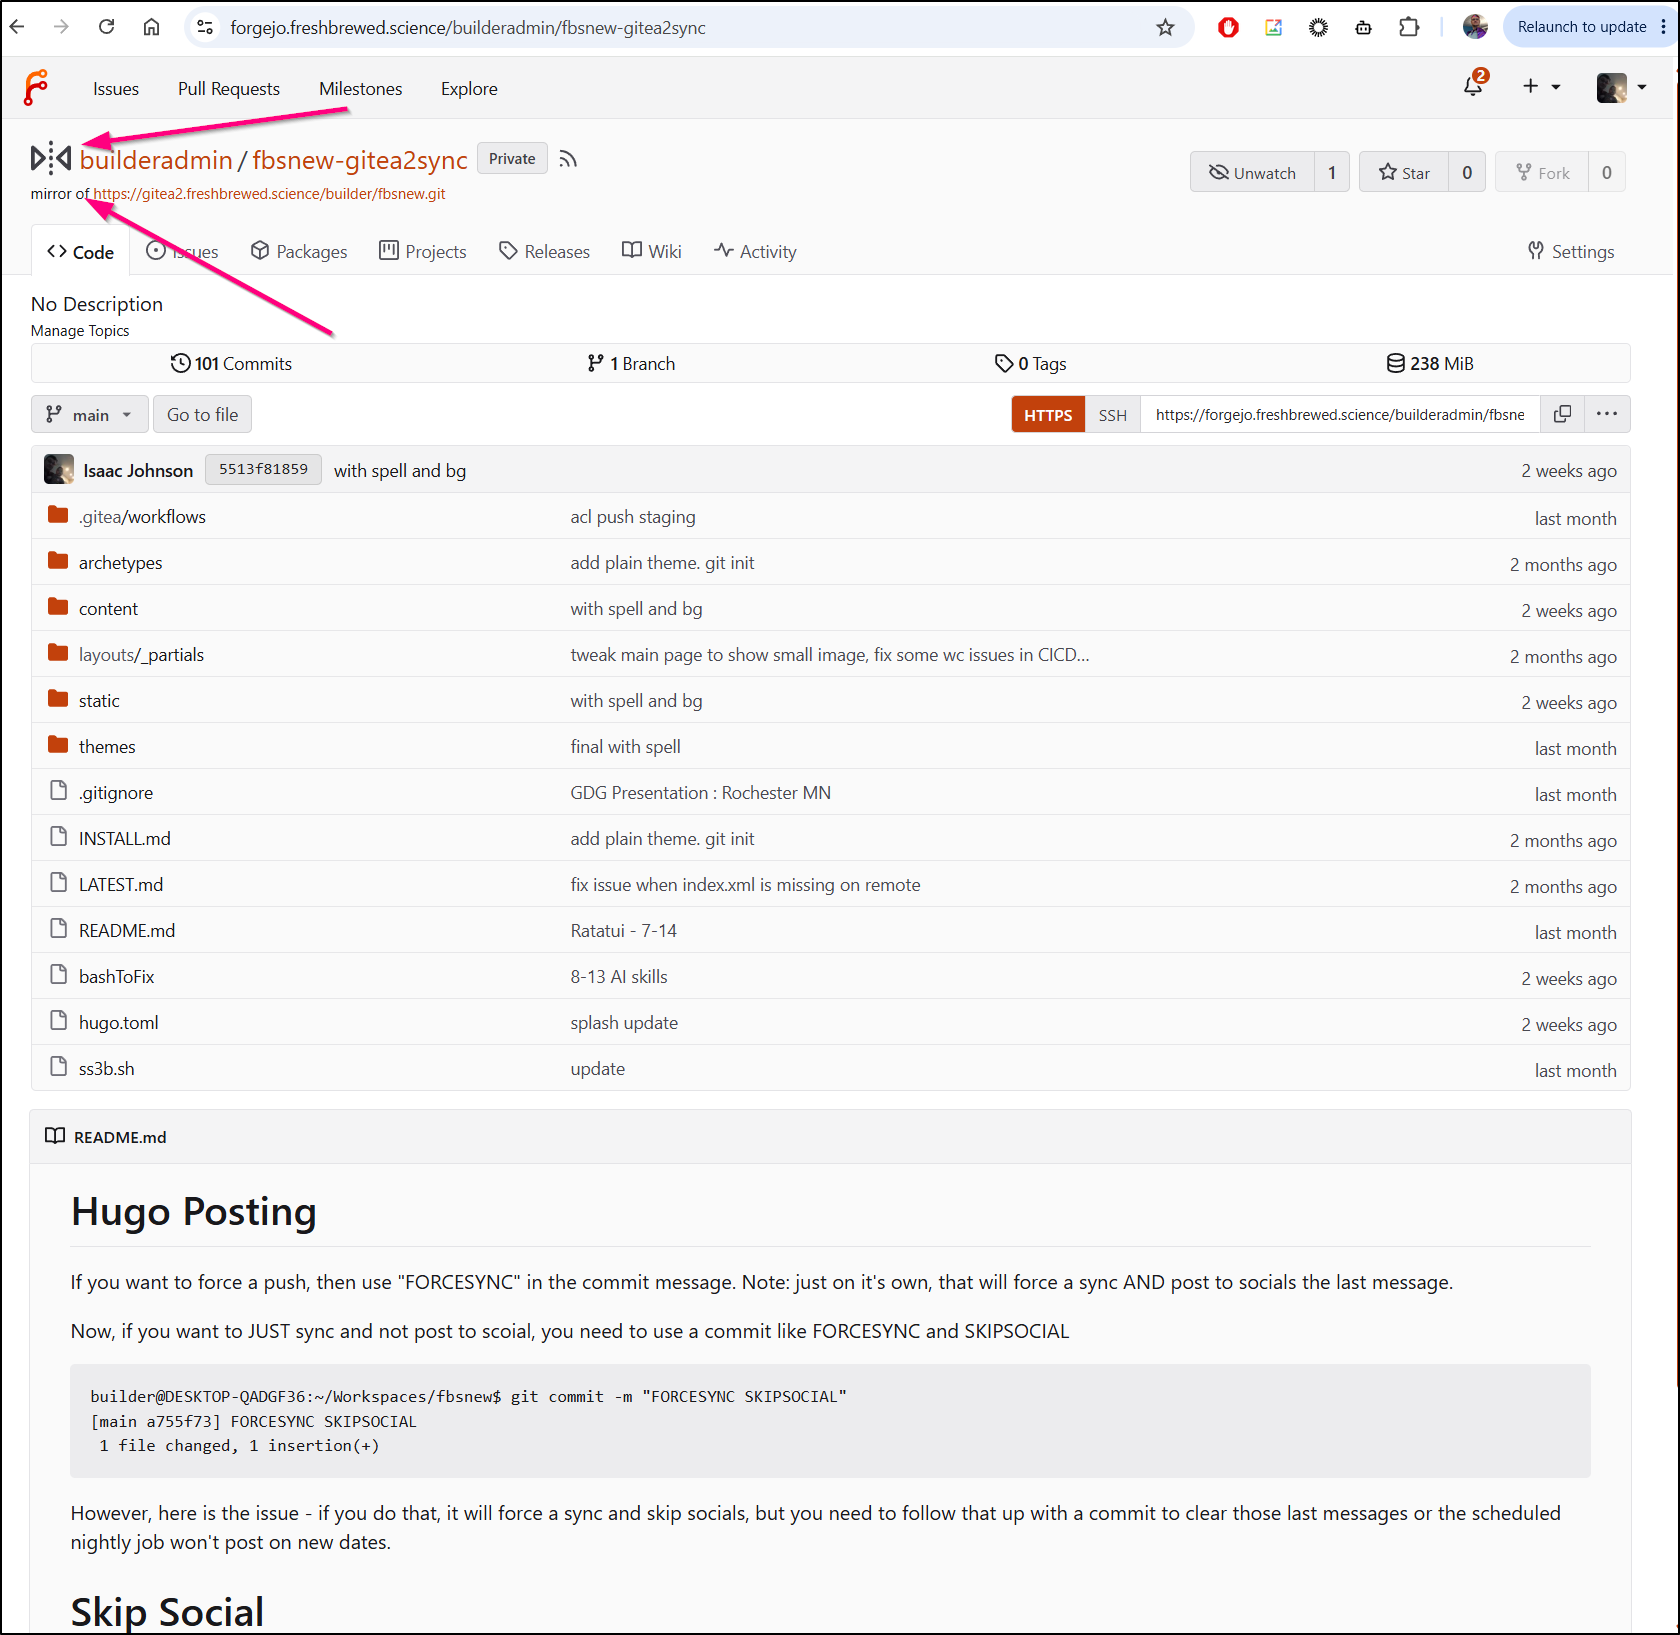Viewport: 1680px width, 1635px height.
Task: Open Explore in top navigation
Action: (469, 88)
